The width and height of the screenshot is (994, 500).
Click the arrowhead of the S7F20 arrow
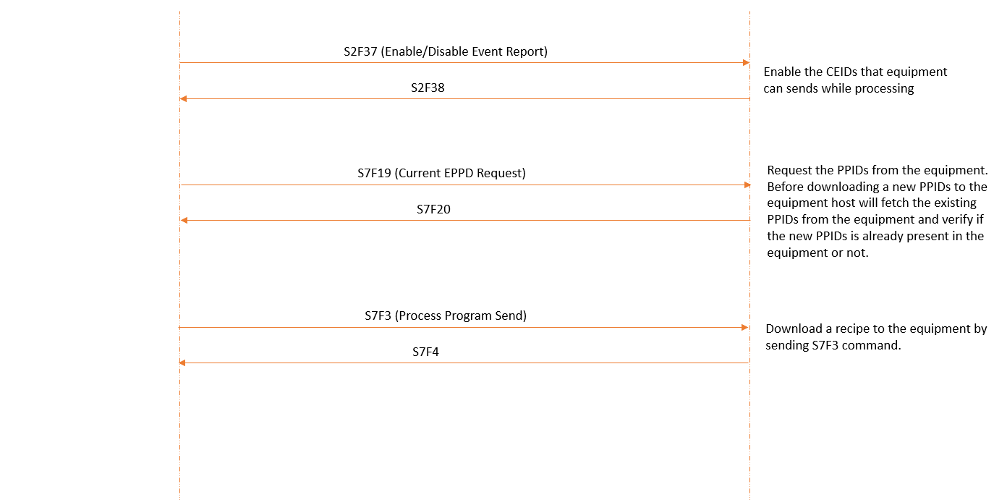[x=184, y=221]
